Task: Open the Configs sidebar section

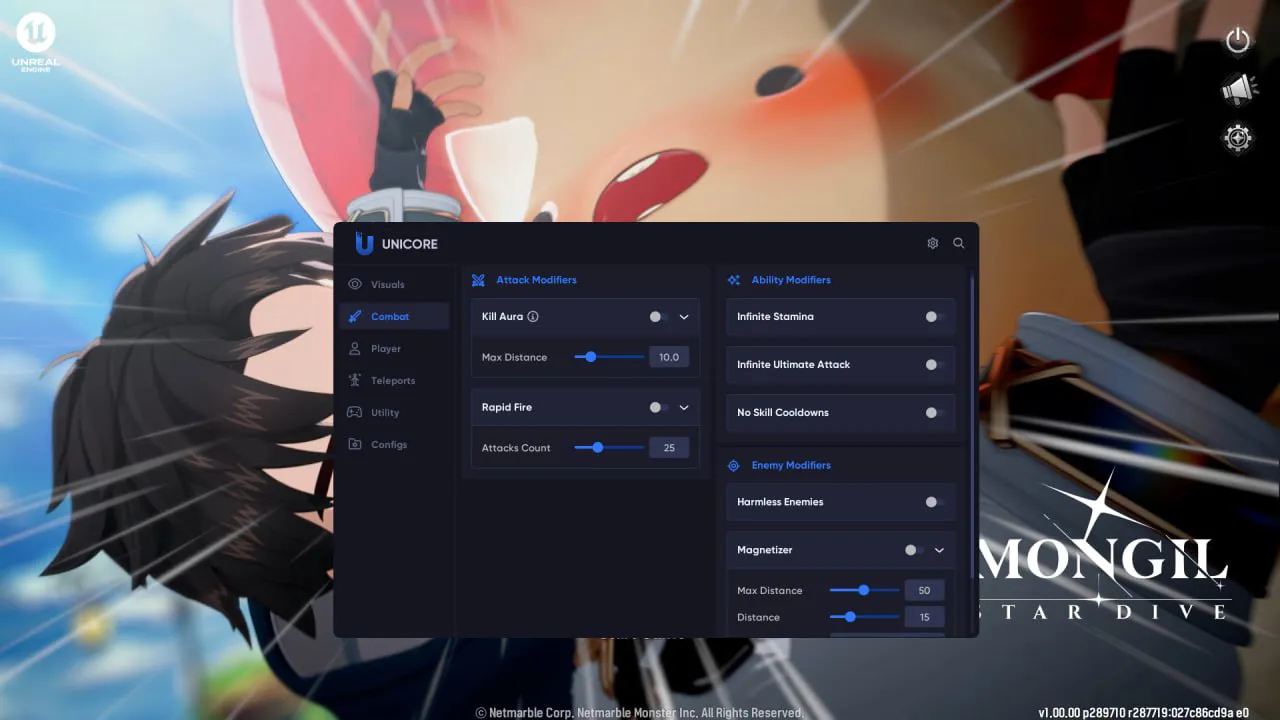Action: (x=388, y=445)
